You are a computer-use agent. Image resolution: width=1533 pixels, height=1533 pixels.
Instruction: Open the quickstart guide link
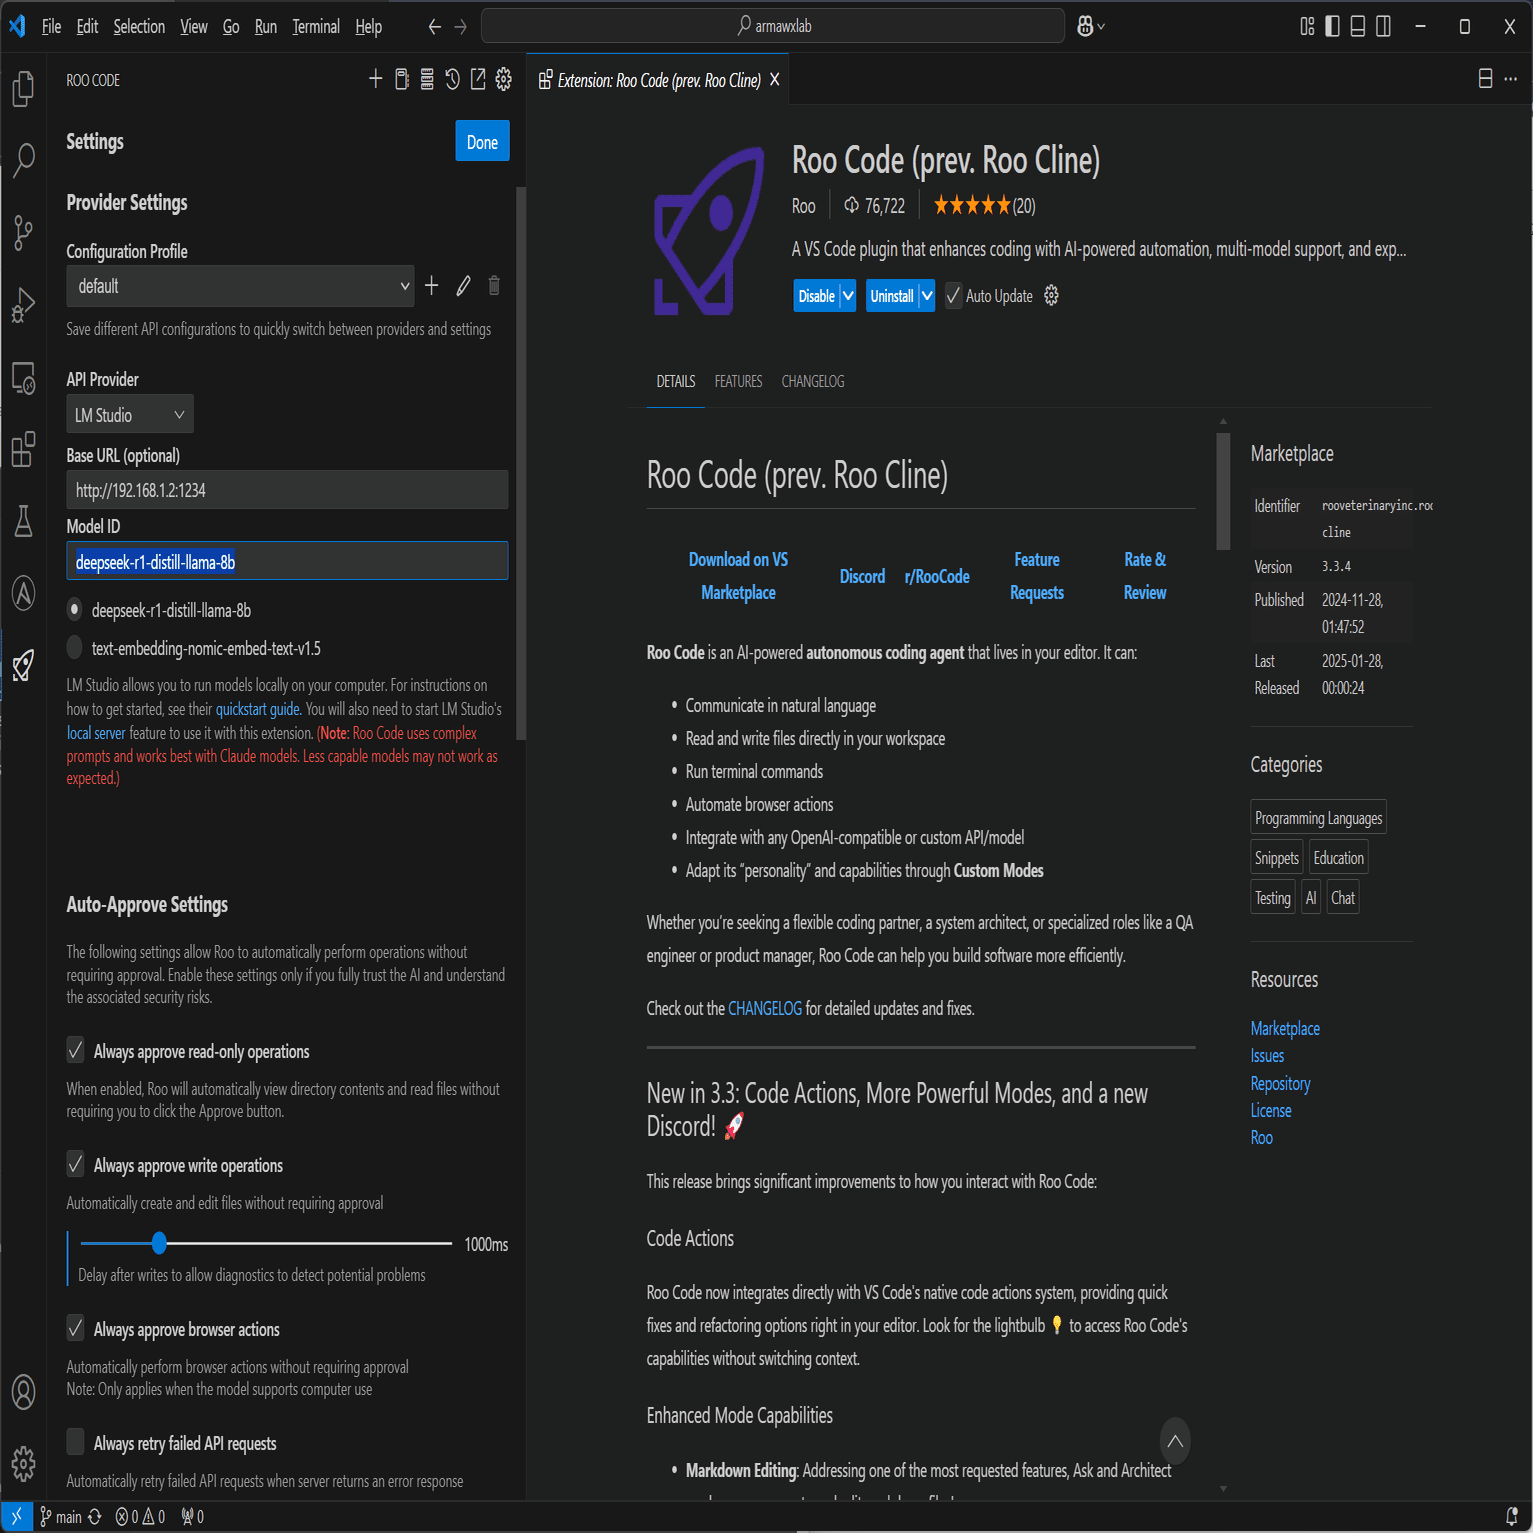(x=258, y=709)
